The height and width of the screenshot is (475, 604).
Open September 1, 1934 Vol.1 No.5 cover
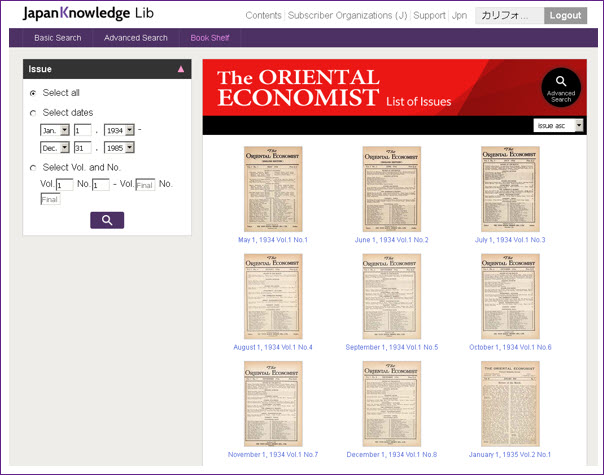coord(391,296)
